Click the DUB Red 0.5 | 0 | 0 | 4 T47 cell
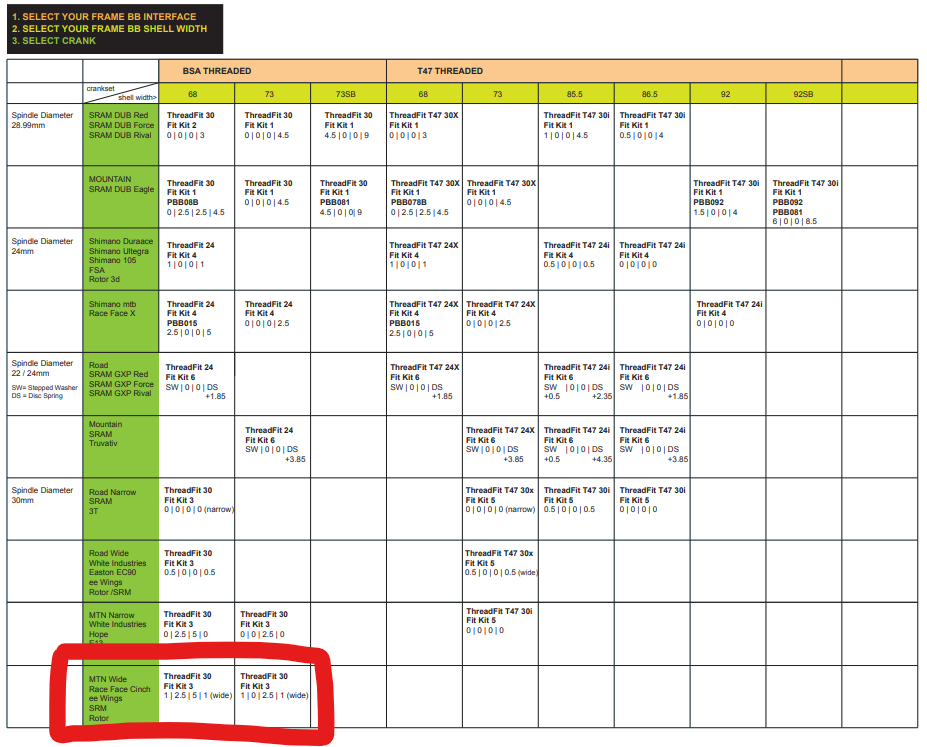The height and width of the screenshot is (747, 927). (652, 135)
